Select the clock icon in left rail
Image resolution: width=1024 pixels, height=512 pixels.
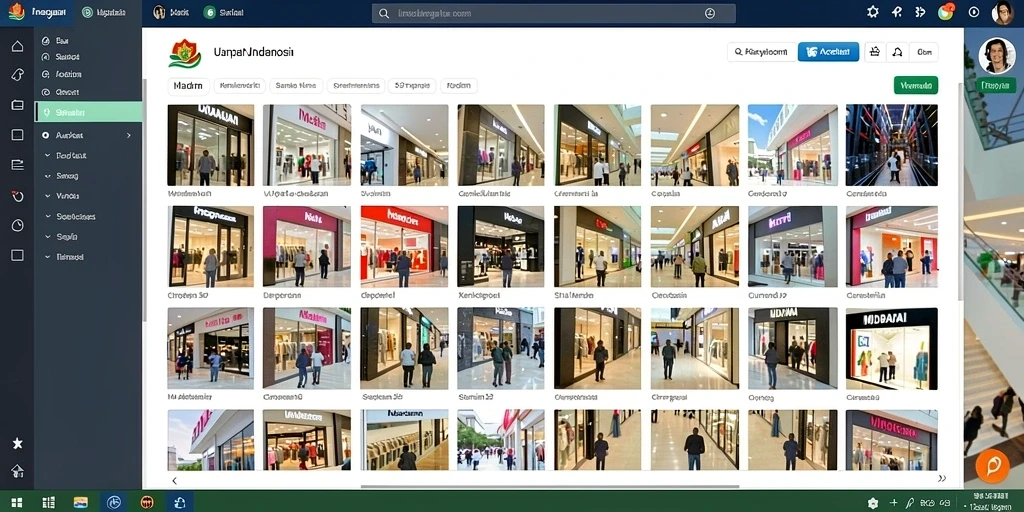point(18,225)
